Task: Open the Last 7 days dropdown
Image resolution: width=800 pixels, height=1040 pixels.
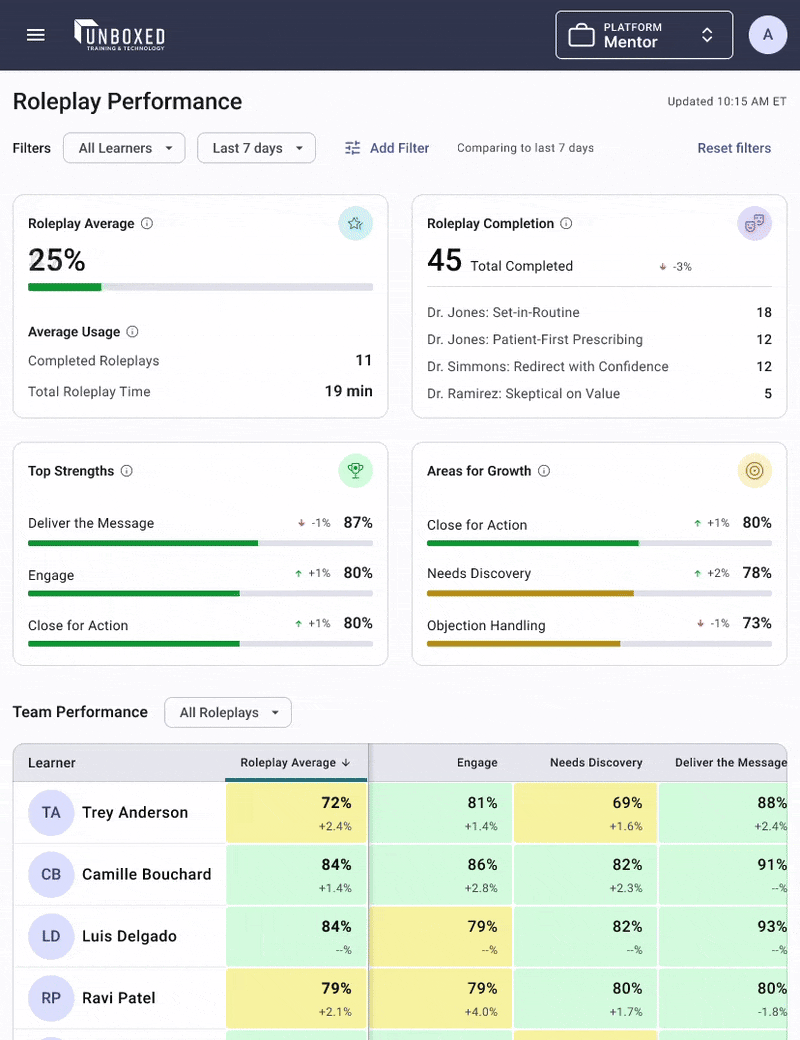Action: [256, 148]
